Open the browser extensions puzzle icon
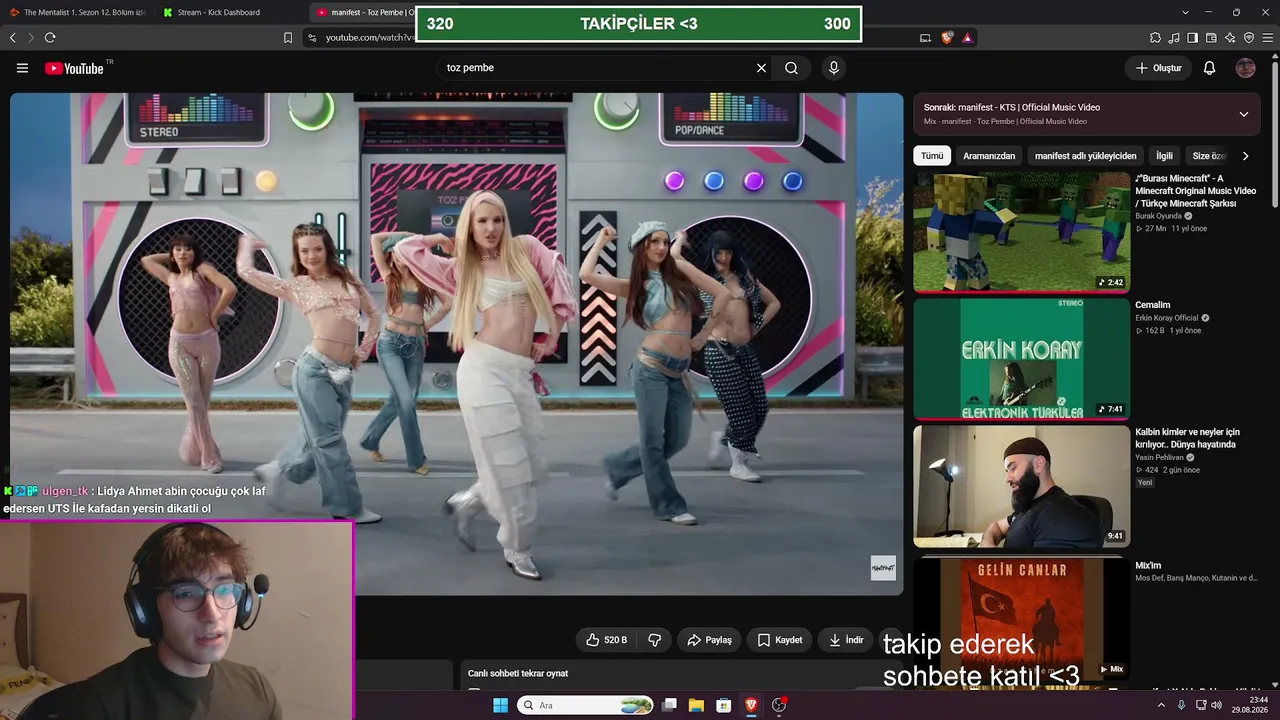 coord(1156,38)
